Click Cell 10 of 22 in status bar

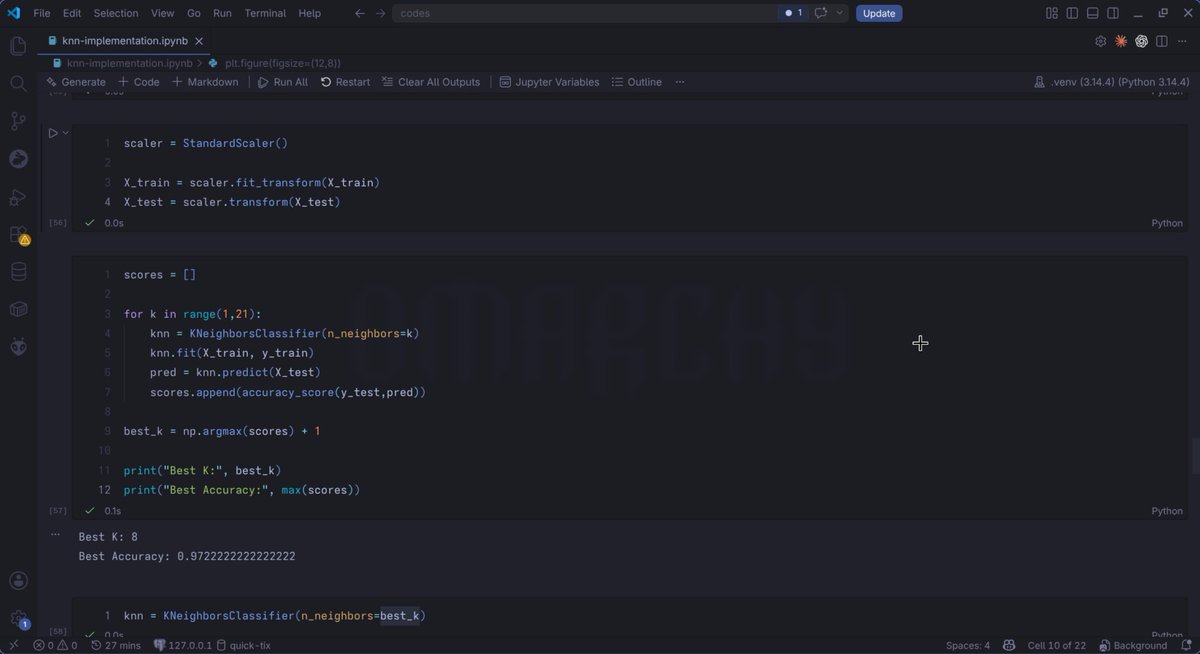coord(1058,646)
